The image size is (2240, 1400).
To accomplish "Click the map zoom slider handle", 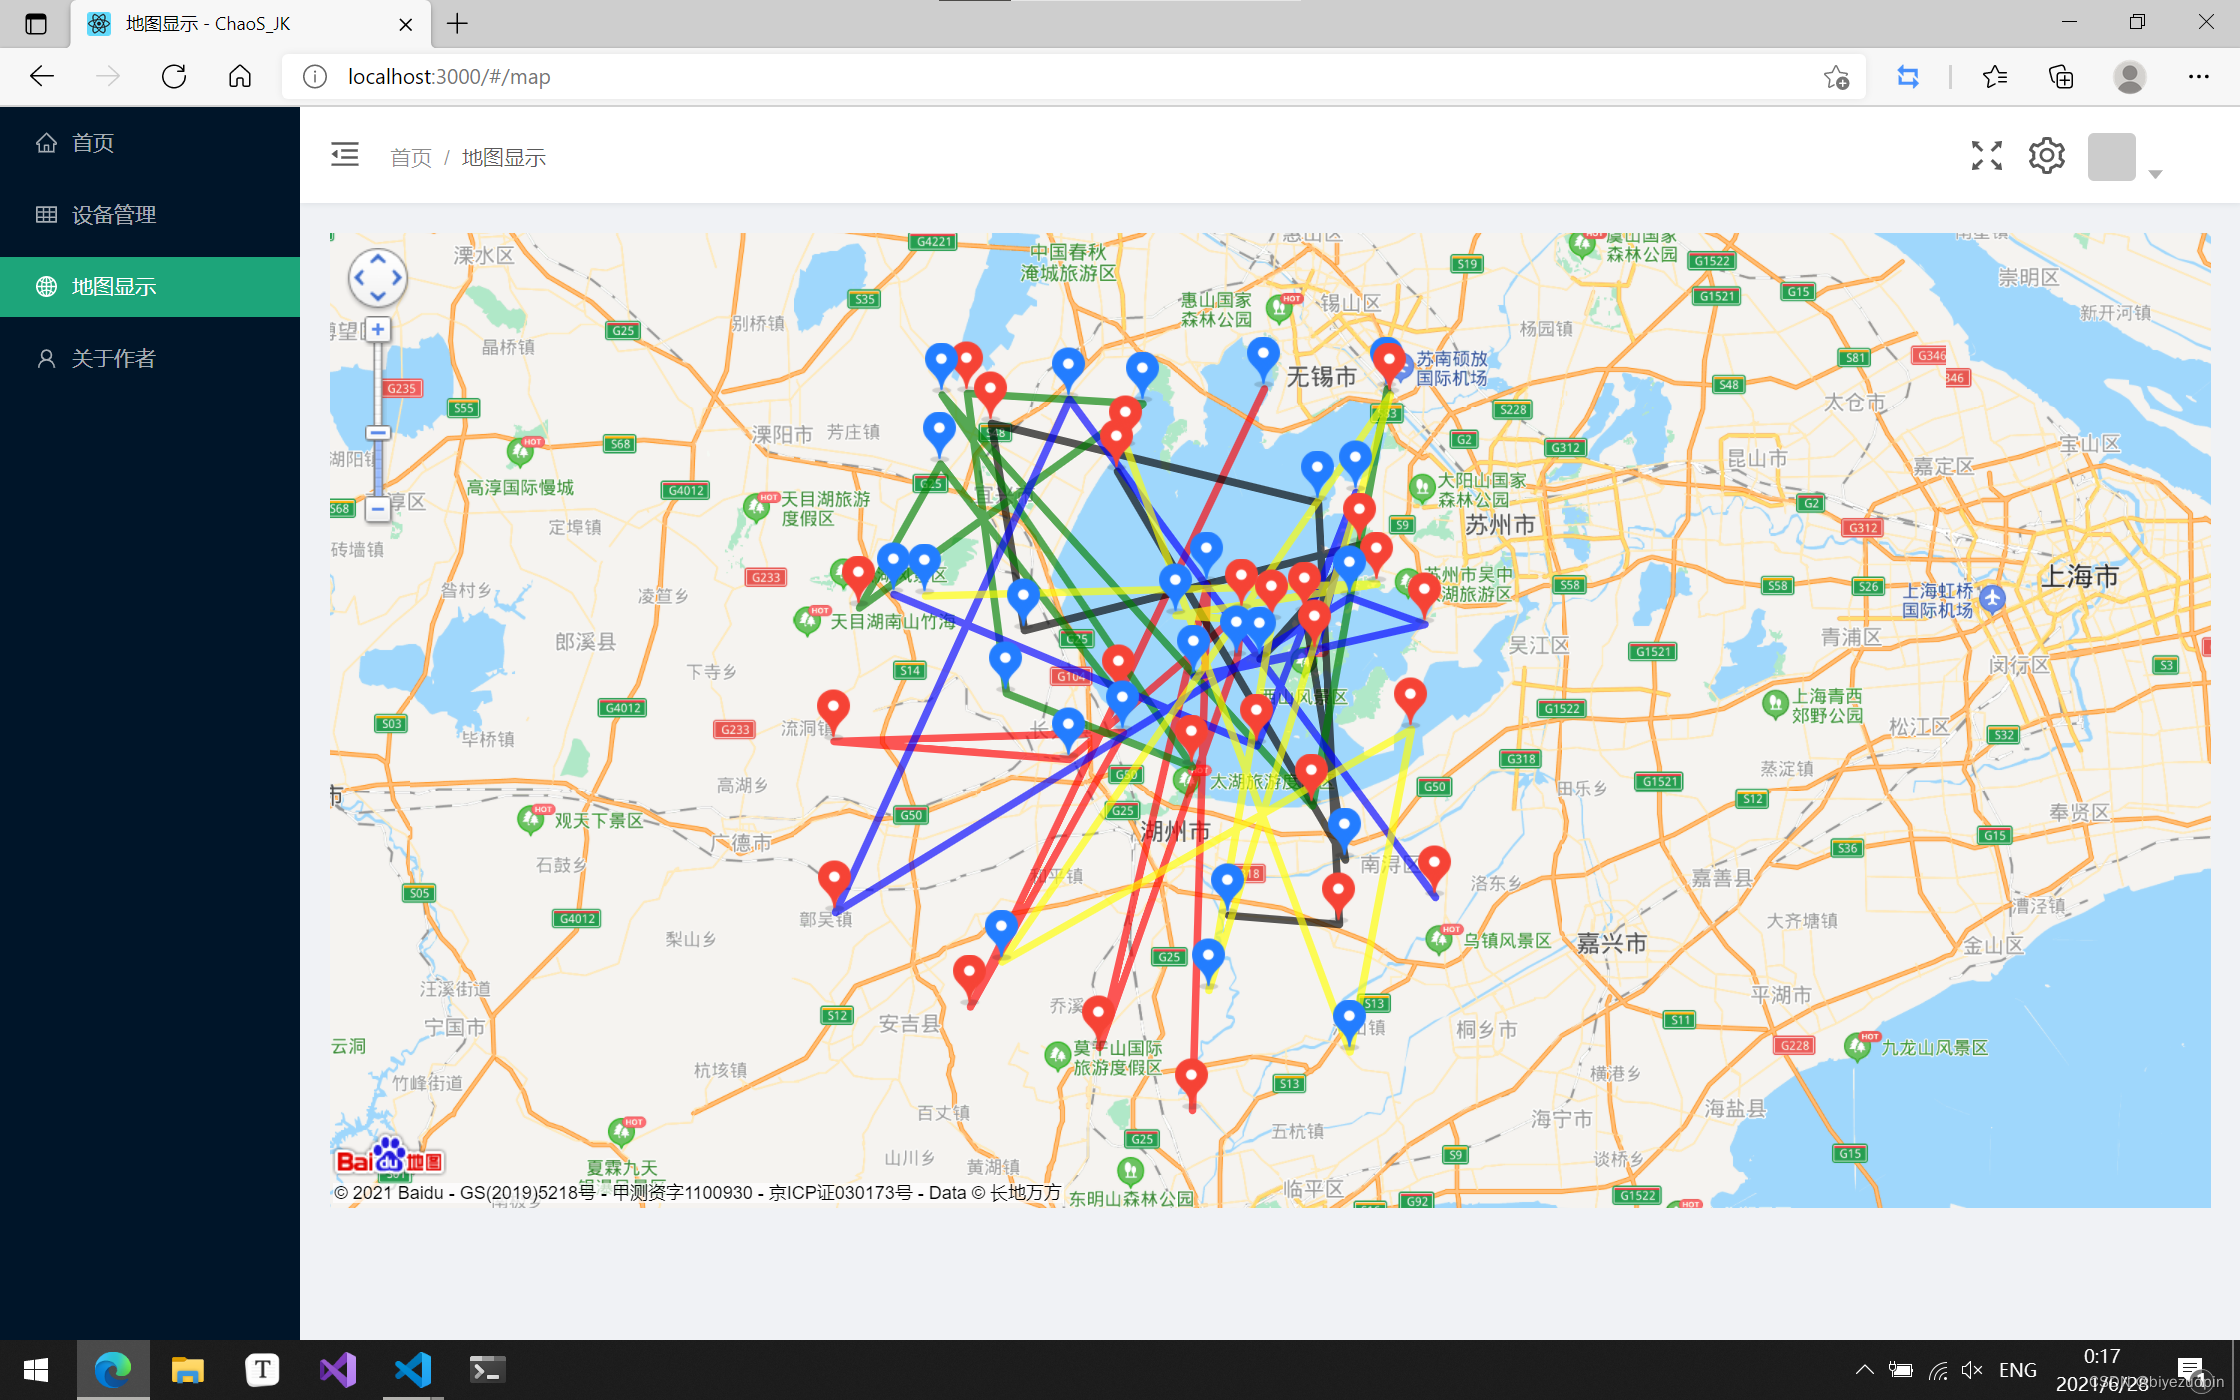I will pos(377,433).
